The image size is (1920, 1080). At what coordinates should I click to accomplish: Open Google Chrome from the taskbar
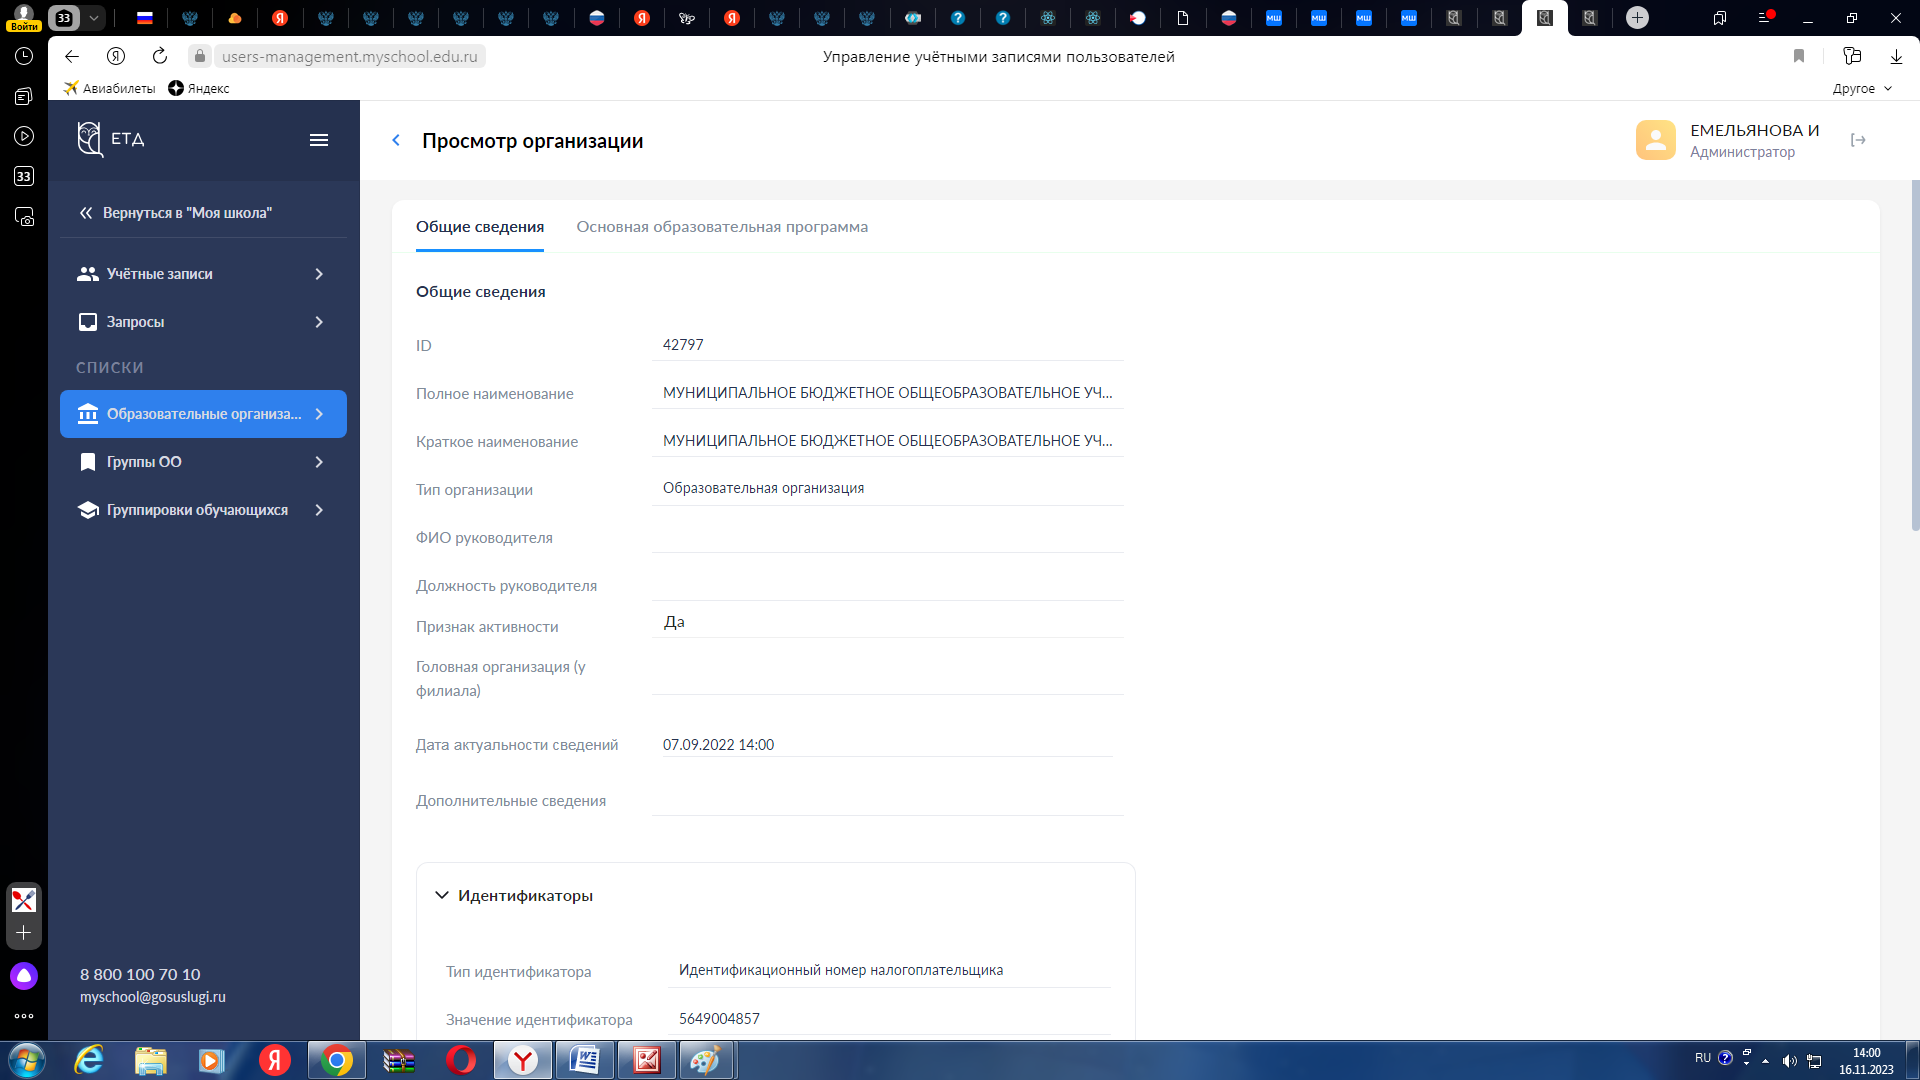click(337, 1060)
